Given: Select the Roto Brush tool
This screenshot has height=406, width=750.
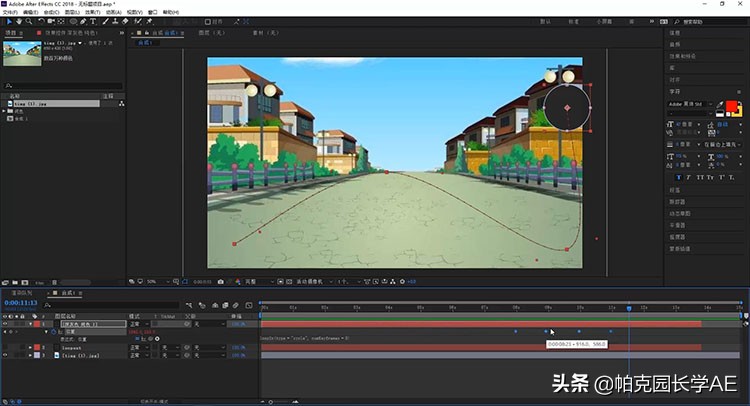Looking at the screenshot, I should tap(138, 22).
